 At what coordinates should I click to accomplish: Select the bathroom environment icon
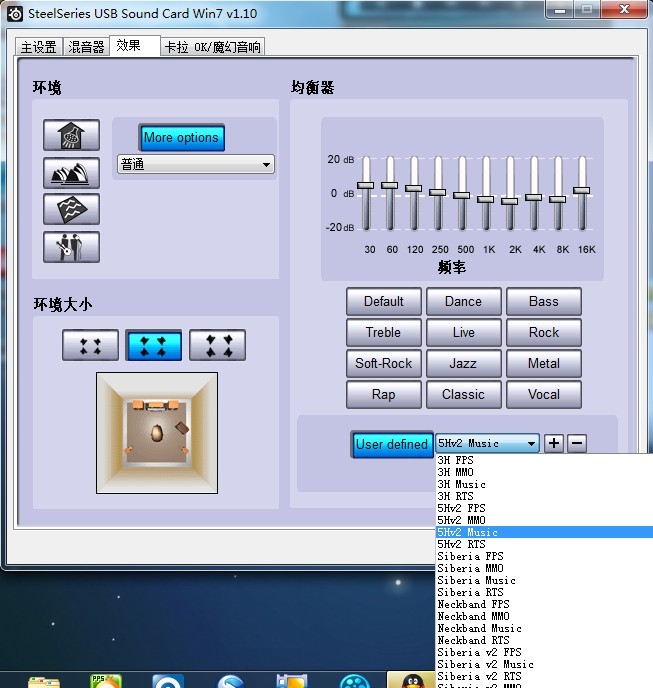coord(71,136)
